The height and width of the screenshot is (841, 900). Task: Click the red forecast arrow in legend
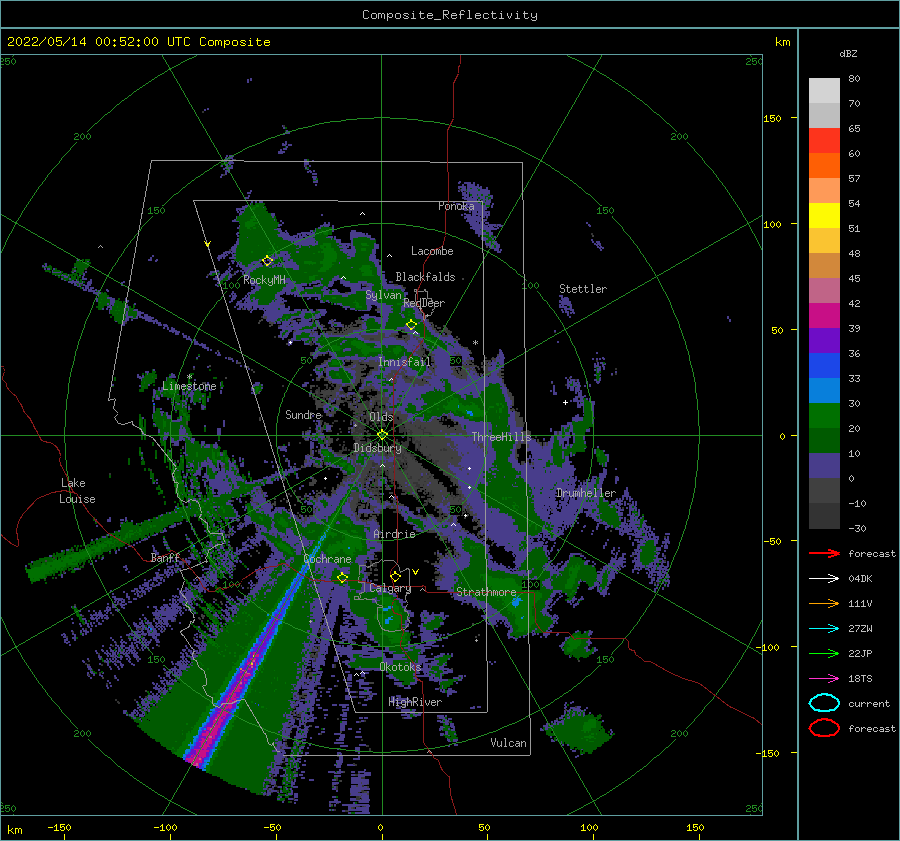tap(824, 553)
